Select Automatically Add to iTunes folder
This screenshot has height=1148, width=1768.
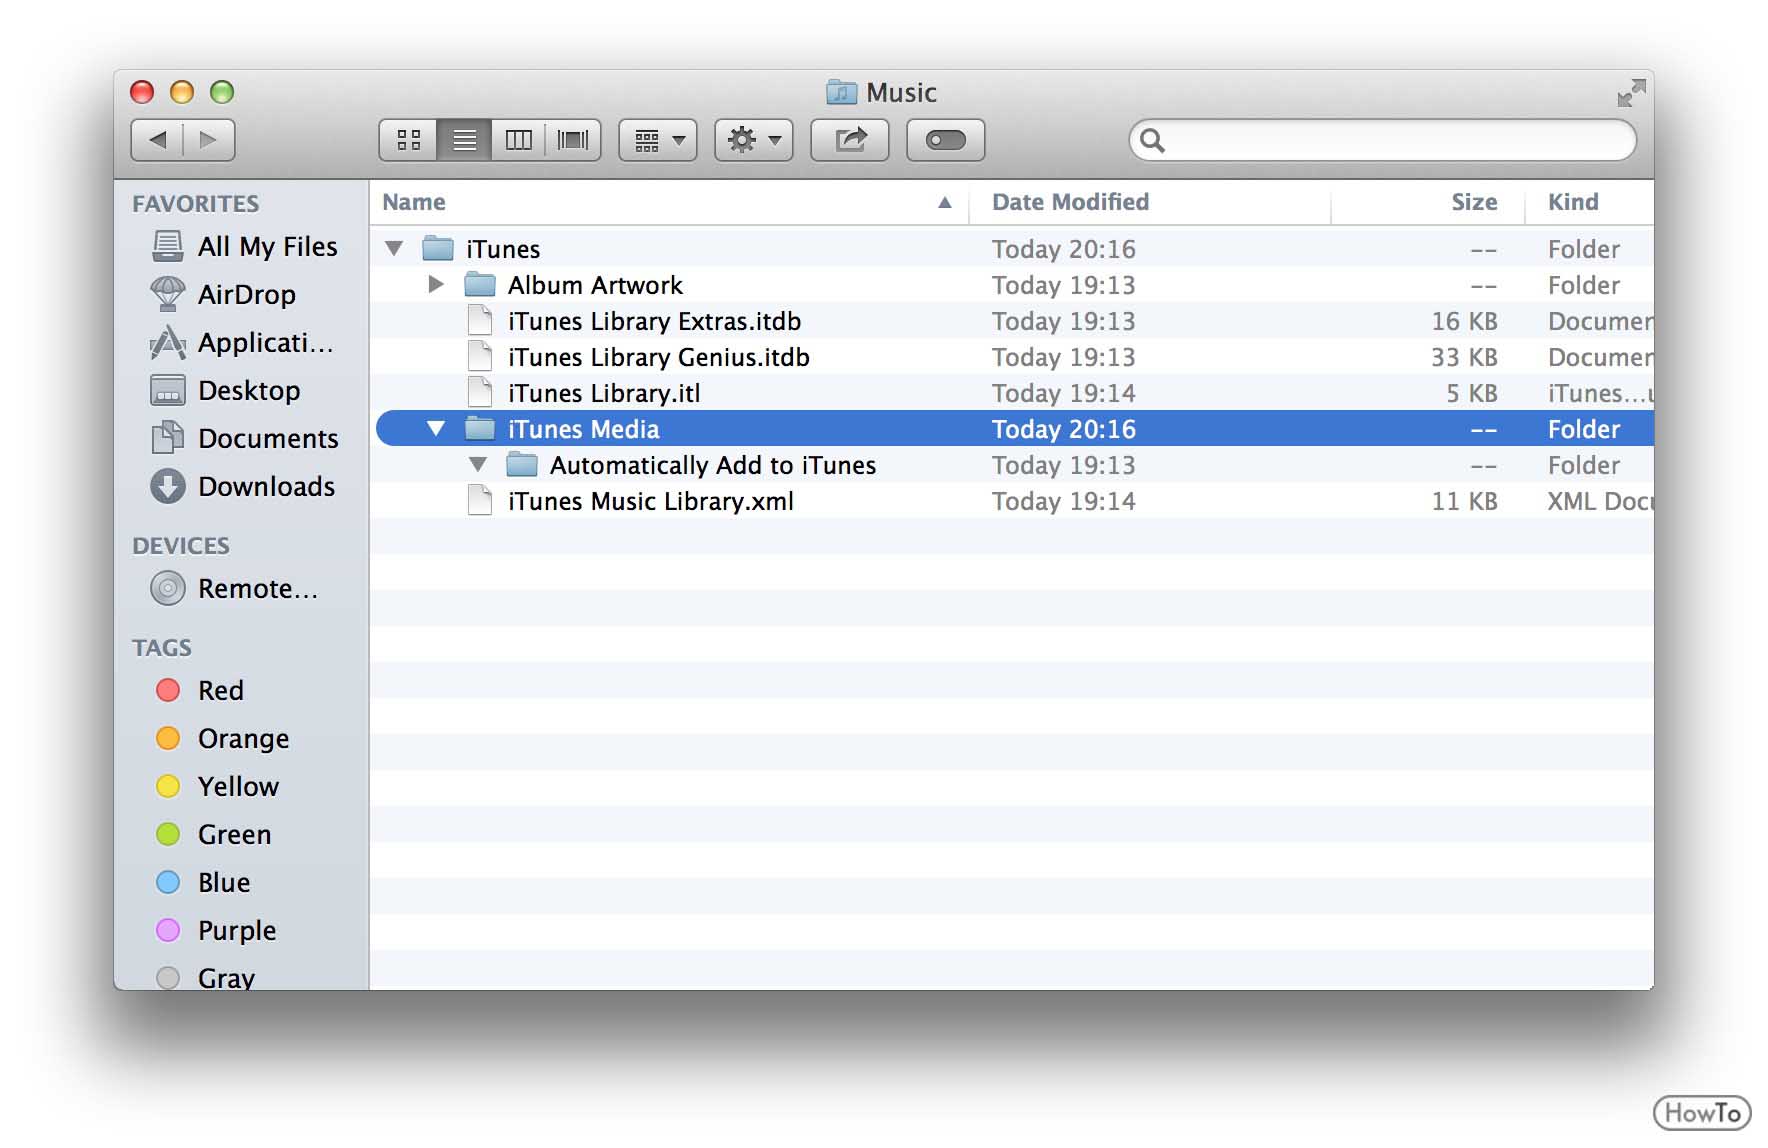point(1014,464)
